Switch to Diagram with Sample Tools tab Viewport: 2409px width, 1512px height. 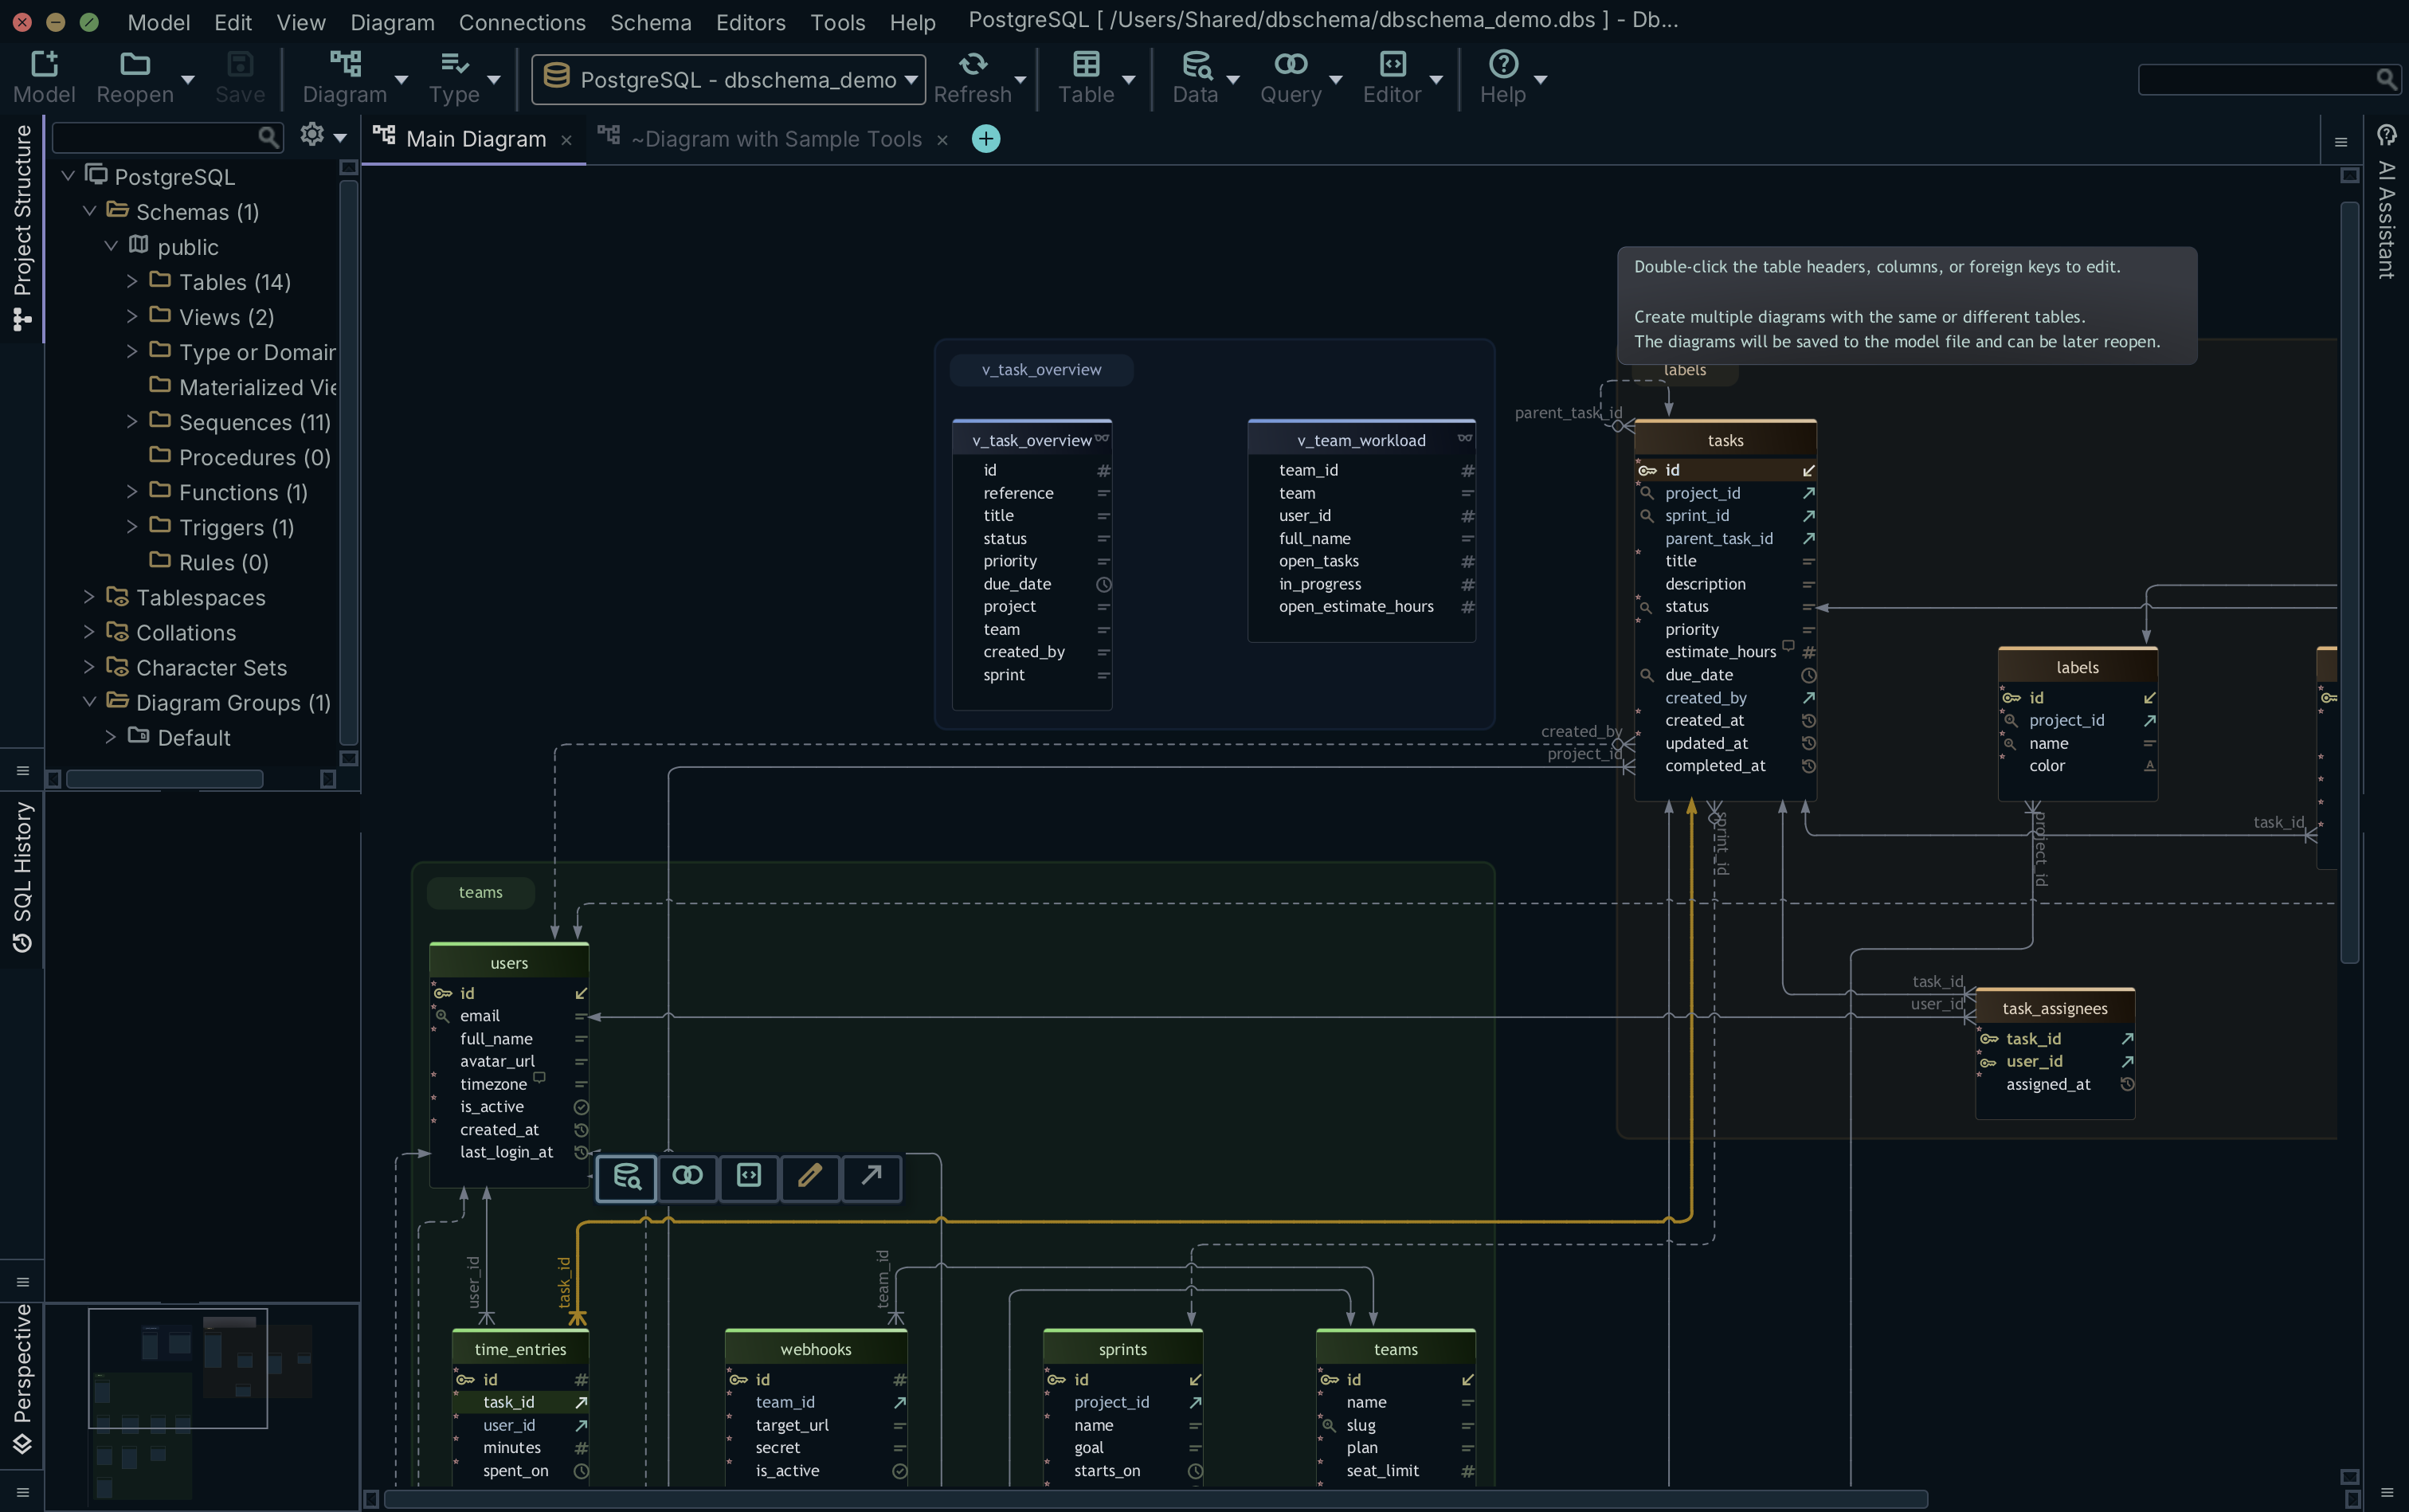pos(777,139)
